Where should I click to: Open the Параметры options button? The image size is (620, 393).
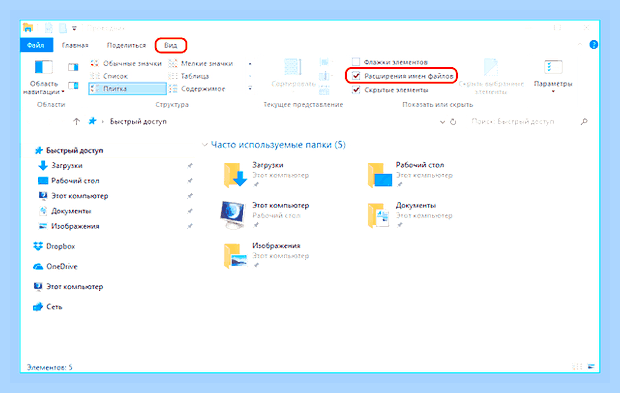tap(553, 74)
